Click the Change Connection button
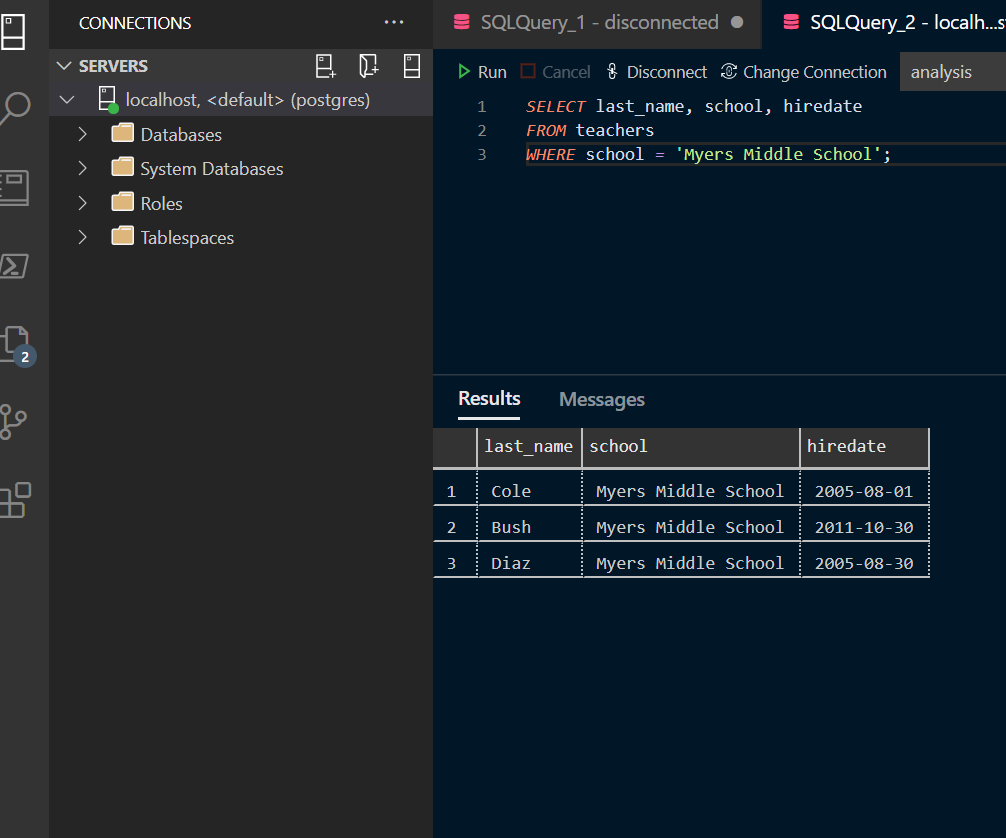The height and width of the screenshot is (838, 1006). coord(803,72)
